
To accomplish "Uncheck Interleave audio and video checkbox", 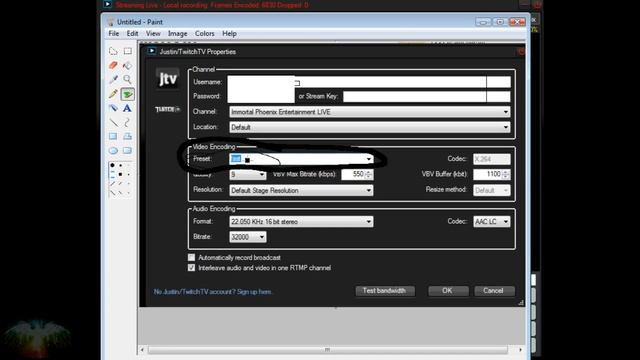I will click(191, 268).
